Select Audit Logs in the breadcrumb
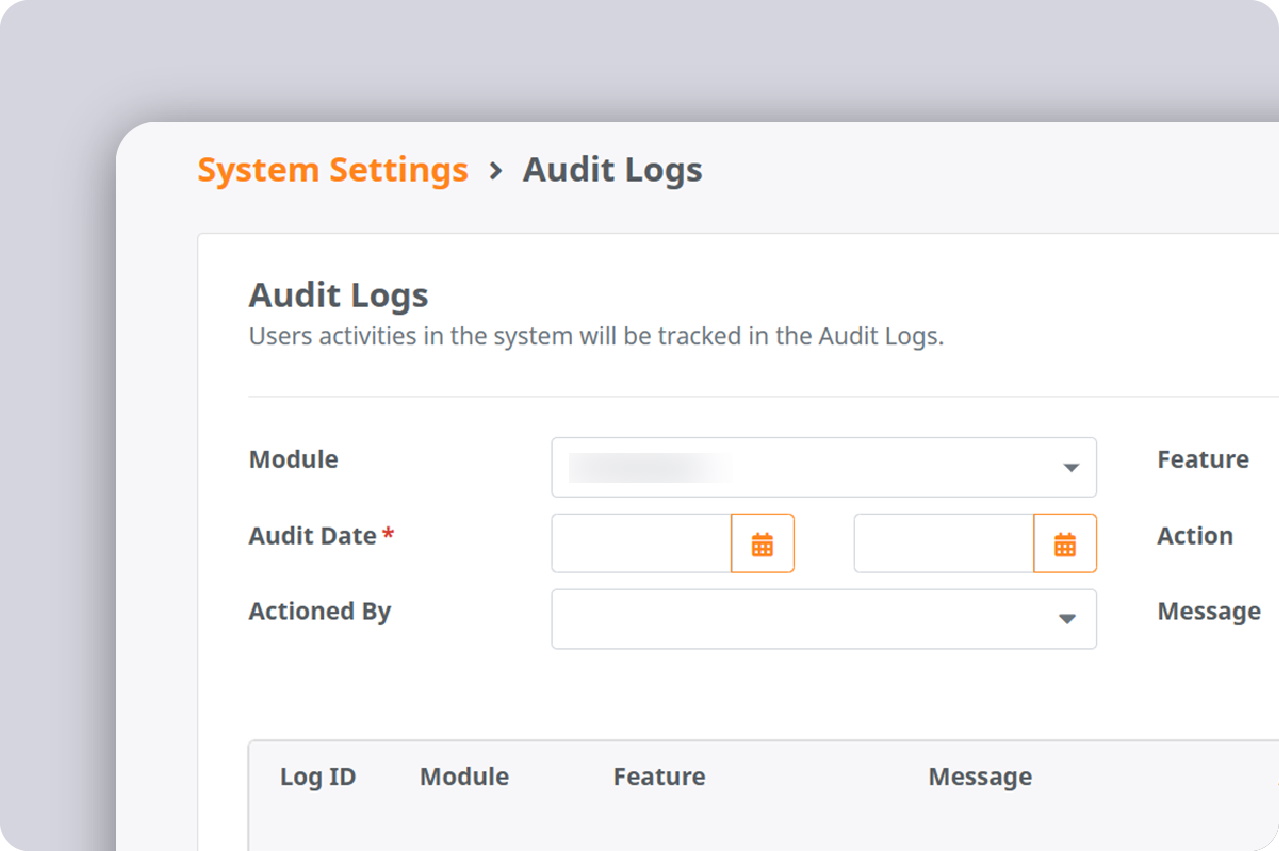 (612, 170)
